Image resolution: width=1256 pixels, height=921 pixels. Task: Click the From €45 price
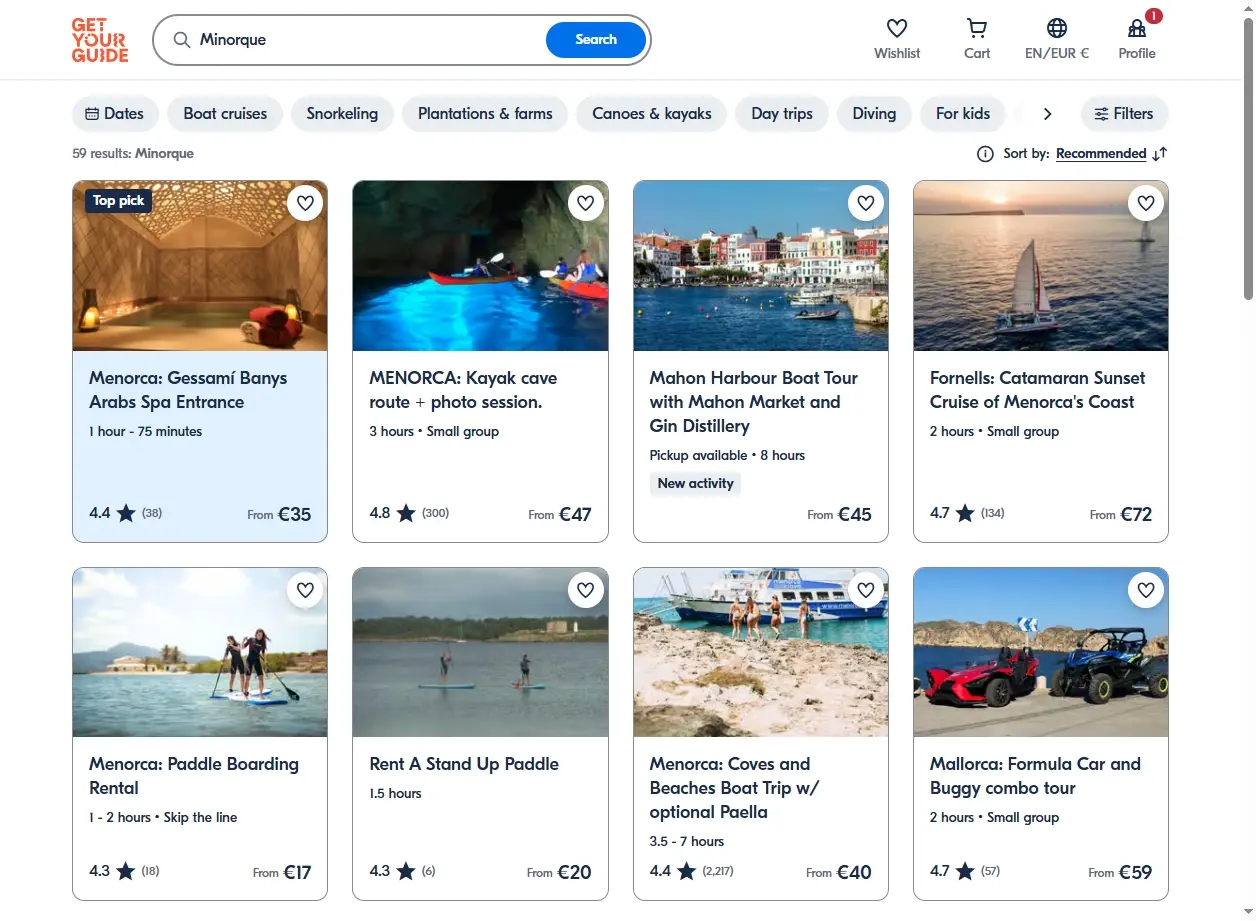[840, 515]
